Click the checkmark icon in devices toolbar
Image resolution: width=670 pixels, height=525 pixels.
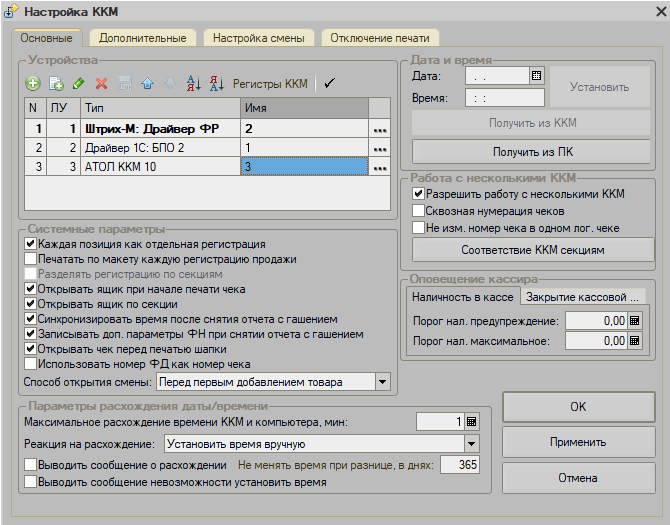pyautogui.click(x=330, y=84)
